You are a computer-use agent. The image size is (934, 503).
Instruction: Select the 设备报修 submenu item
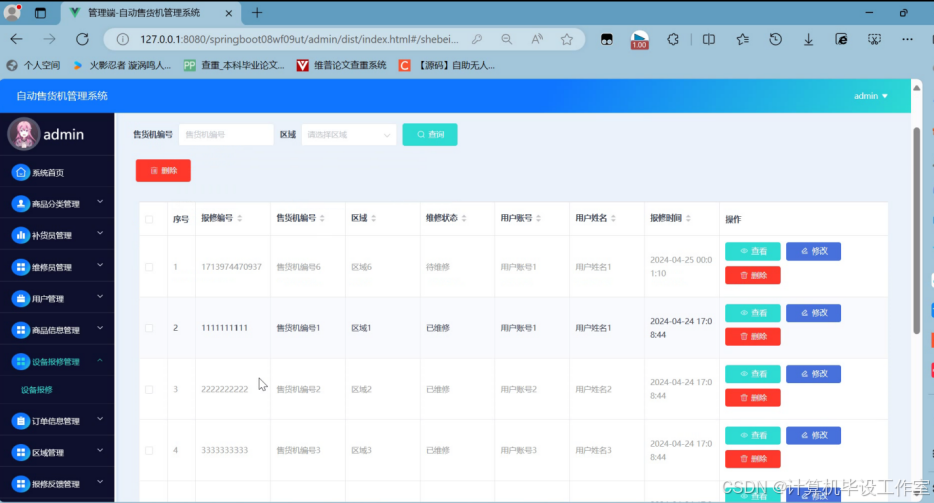pos(37,390)
